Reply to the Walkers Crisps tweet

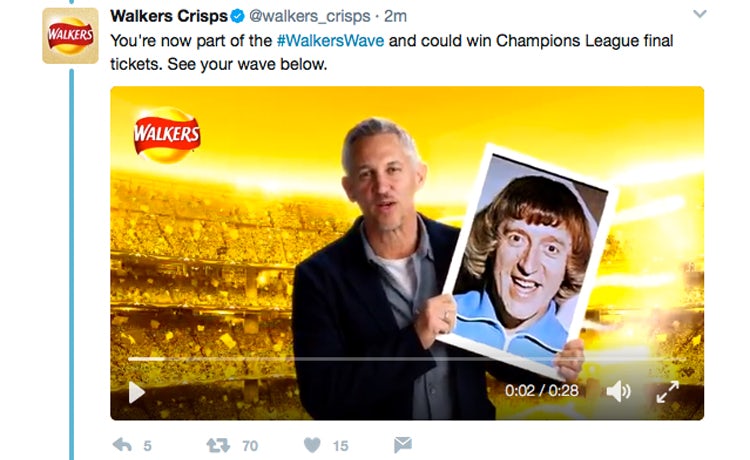122,446
